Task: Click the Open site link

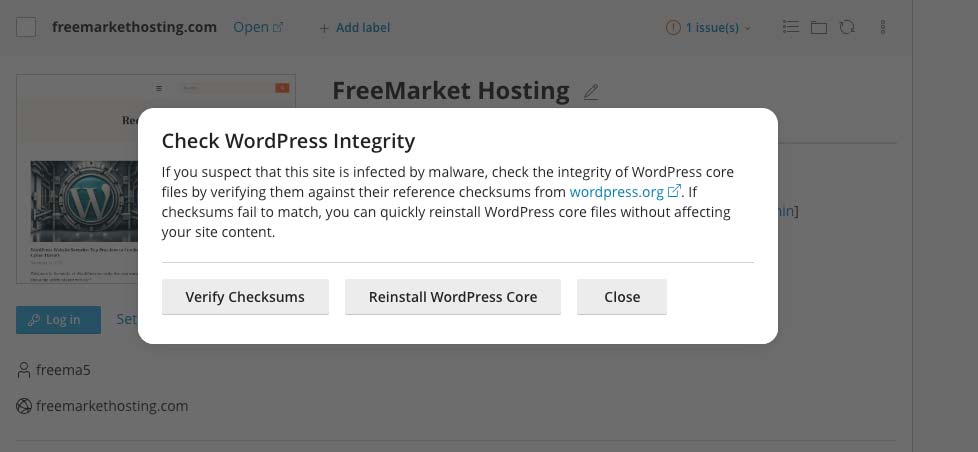Action: click(250, 27)
